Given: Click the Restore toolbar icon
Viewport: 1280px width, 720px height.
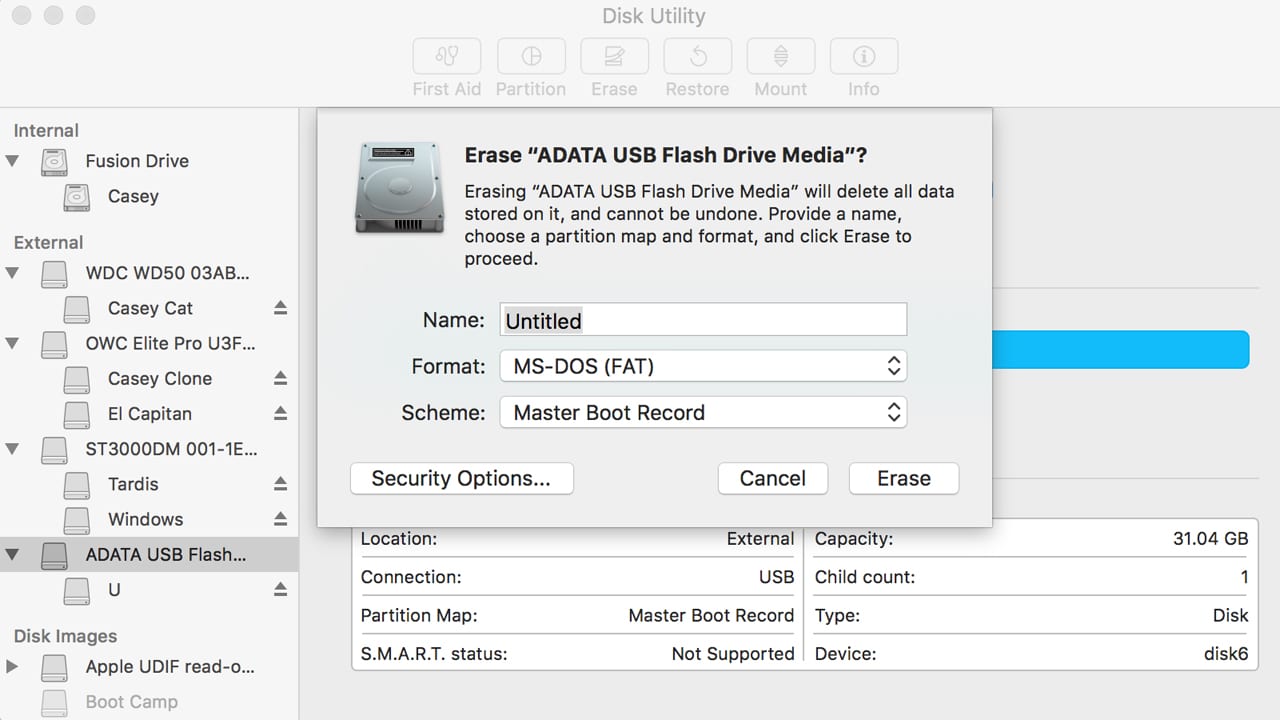Looking at the screenshot, I should [x=697, y=56].
